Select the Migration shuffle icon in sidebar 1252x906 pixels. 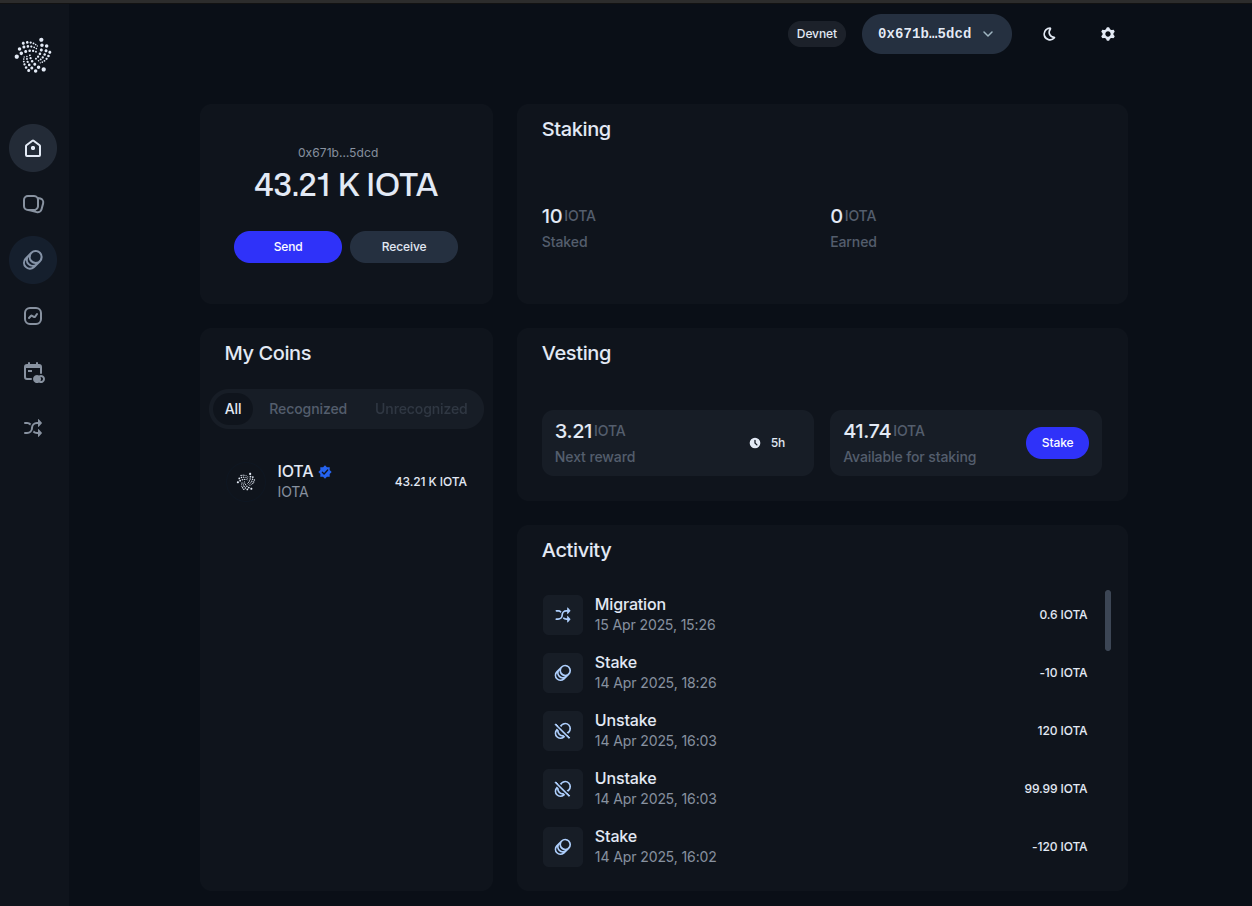click(x=33, y=427)
